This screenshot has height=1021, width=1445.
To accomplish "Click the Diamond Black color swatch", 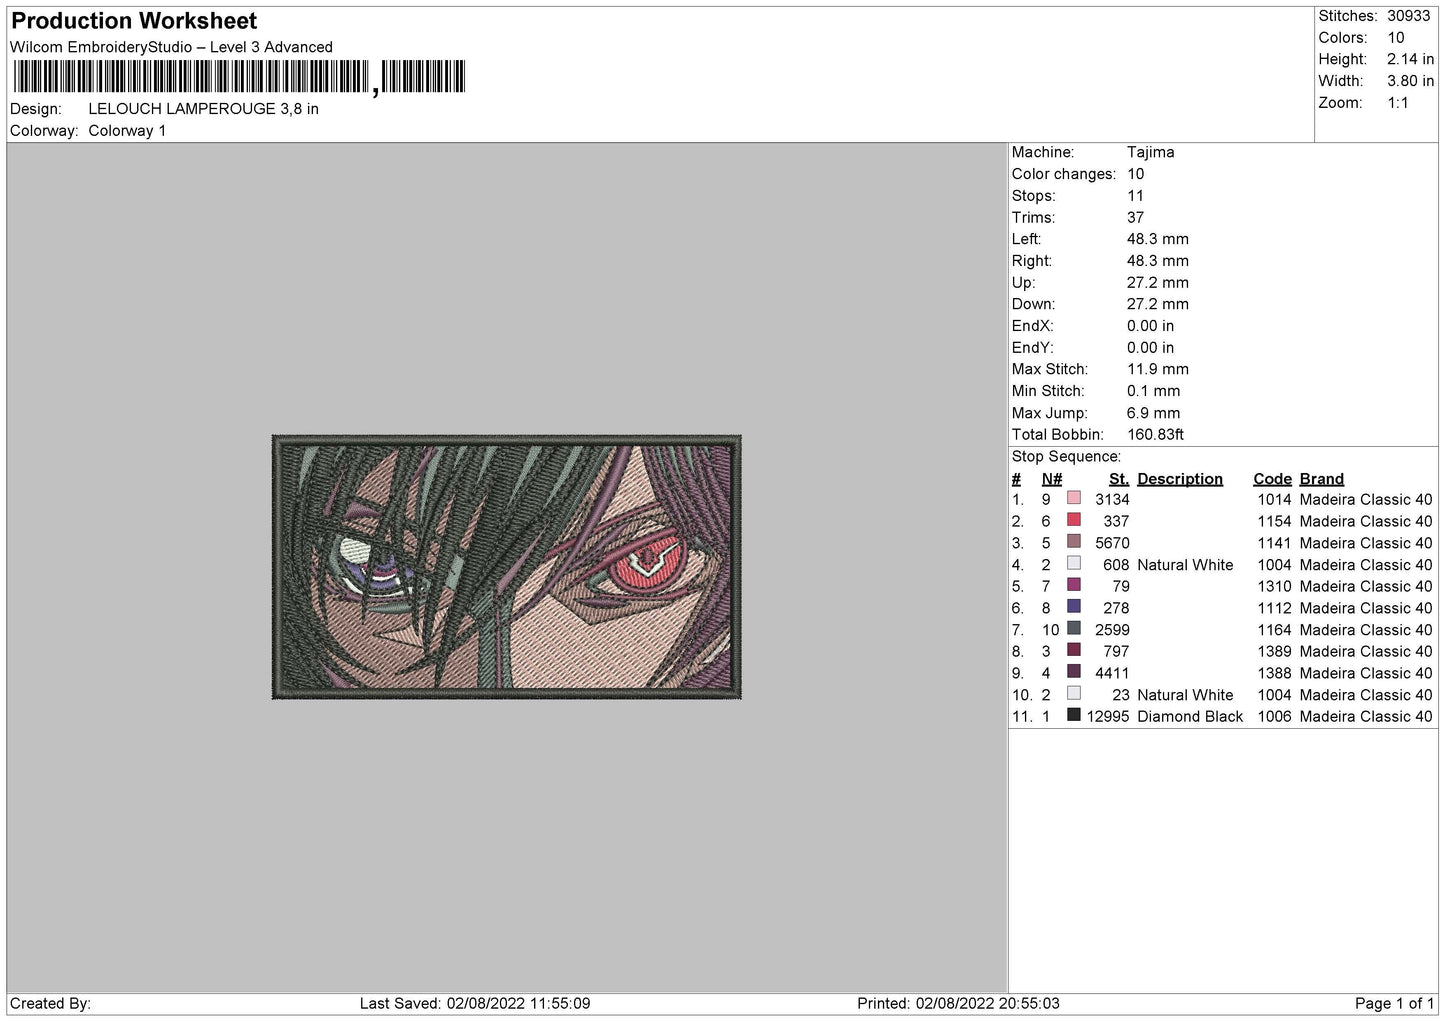I will coord(1073,715).
